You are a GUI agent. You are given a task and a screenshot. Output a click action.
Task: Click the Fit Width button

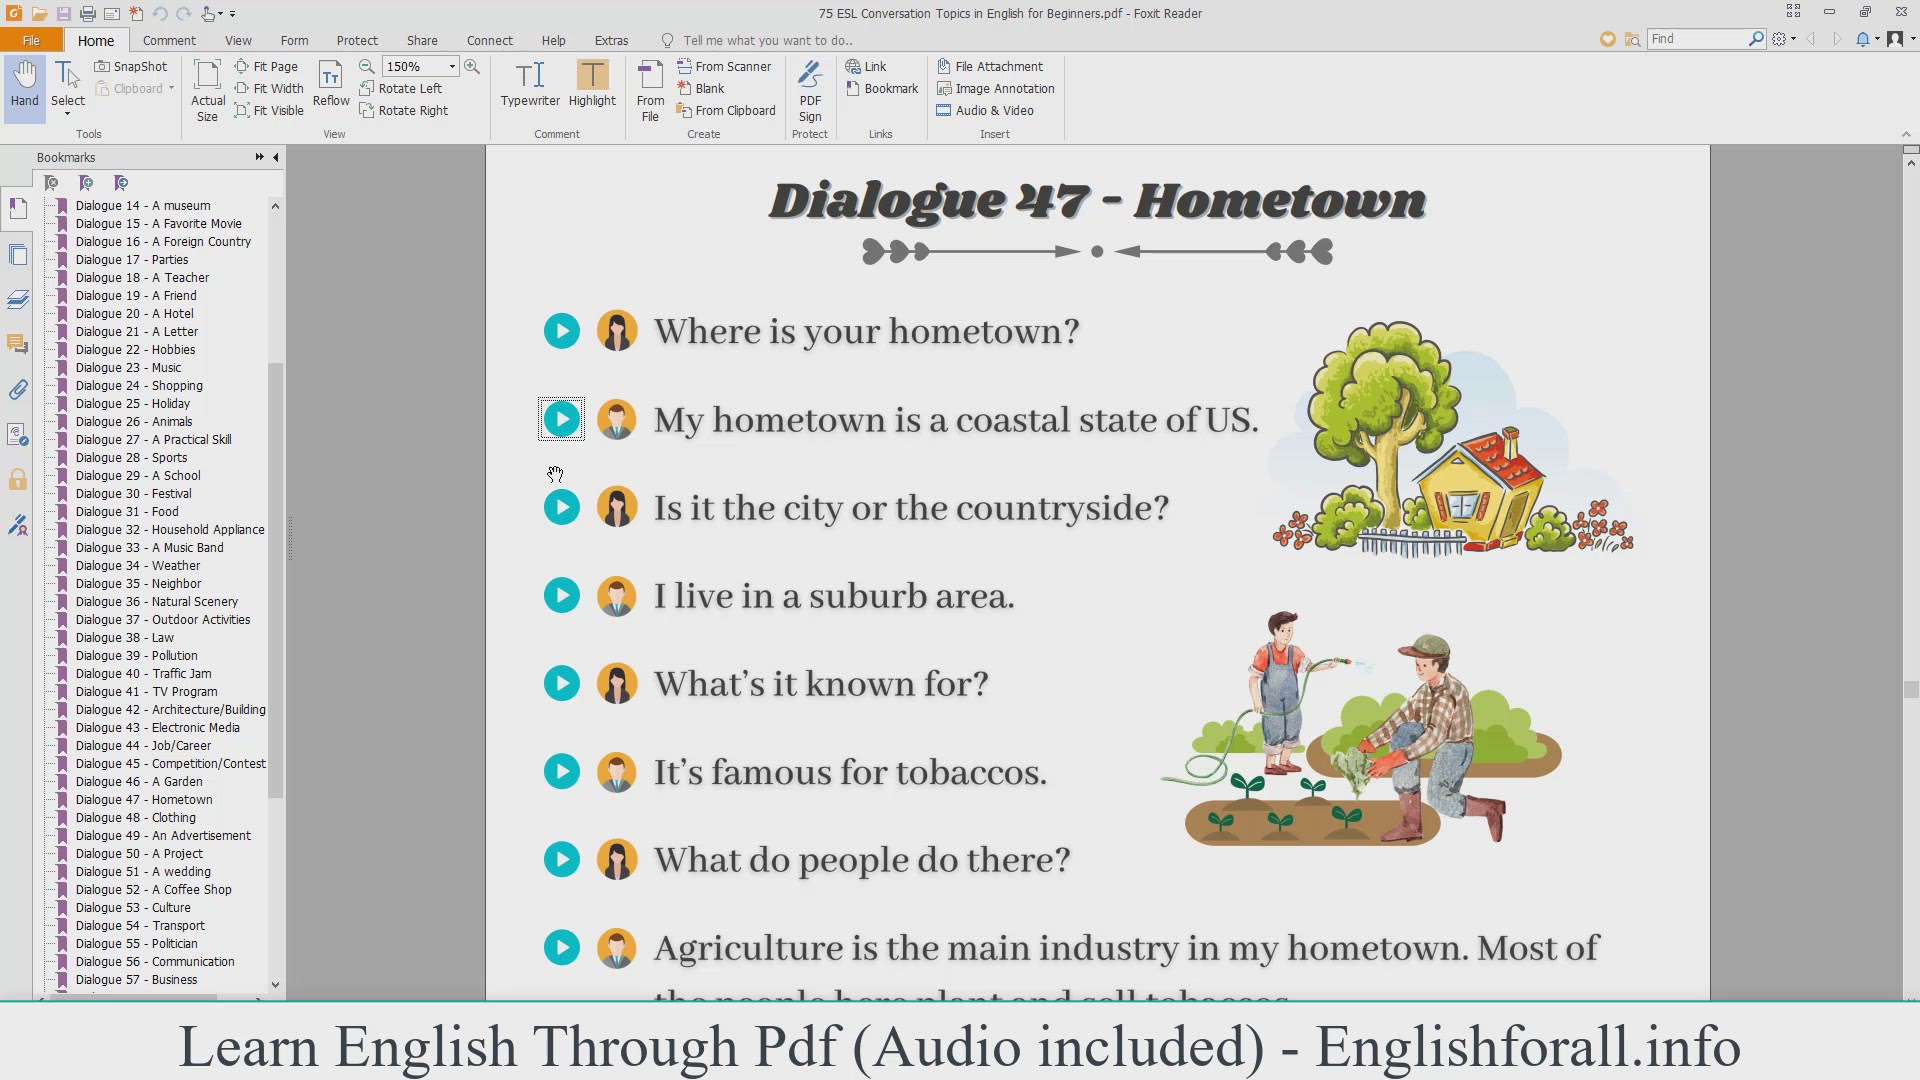[x=268, y=88]
